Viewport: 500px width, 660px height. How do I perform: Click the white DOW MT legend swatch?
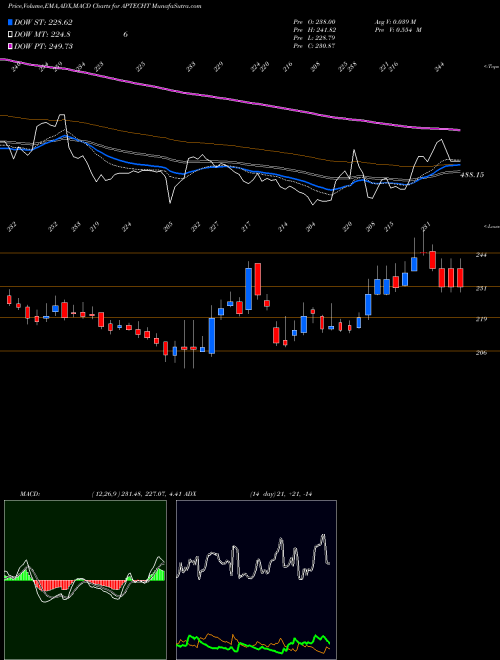(x=10, y=34)
